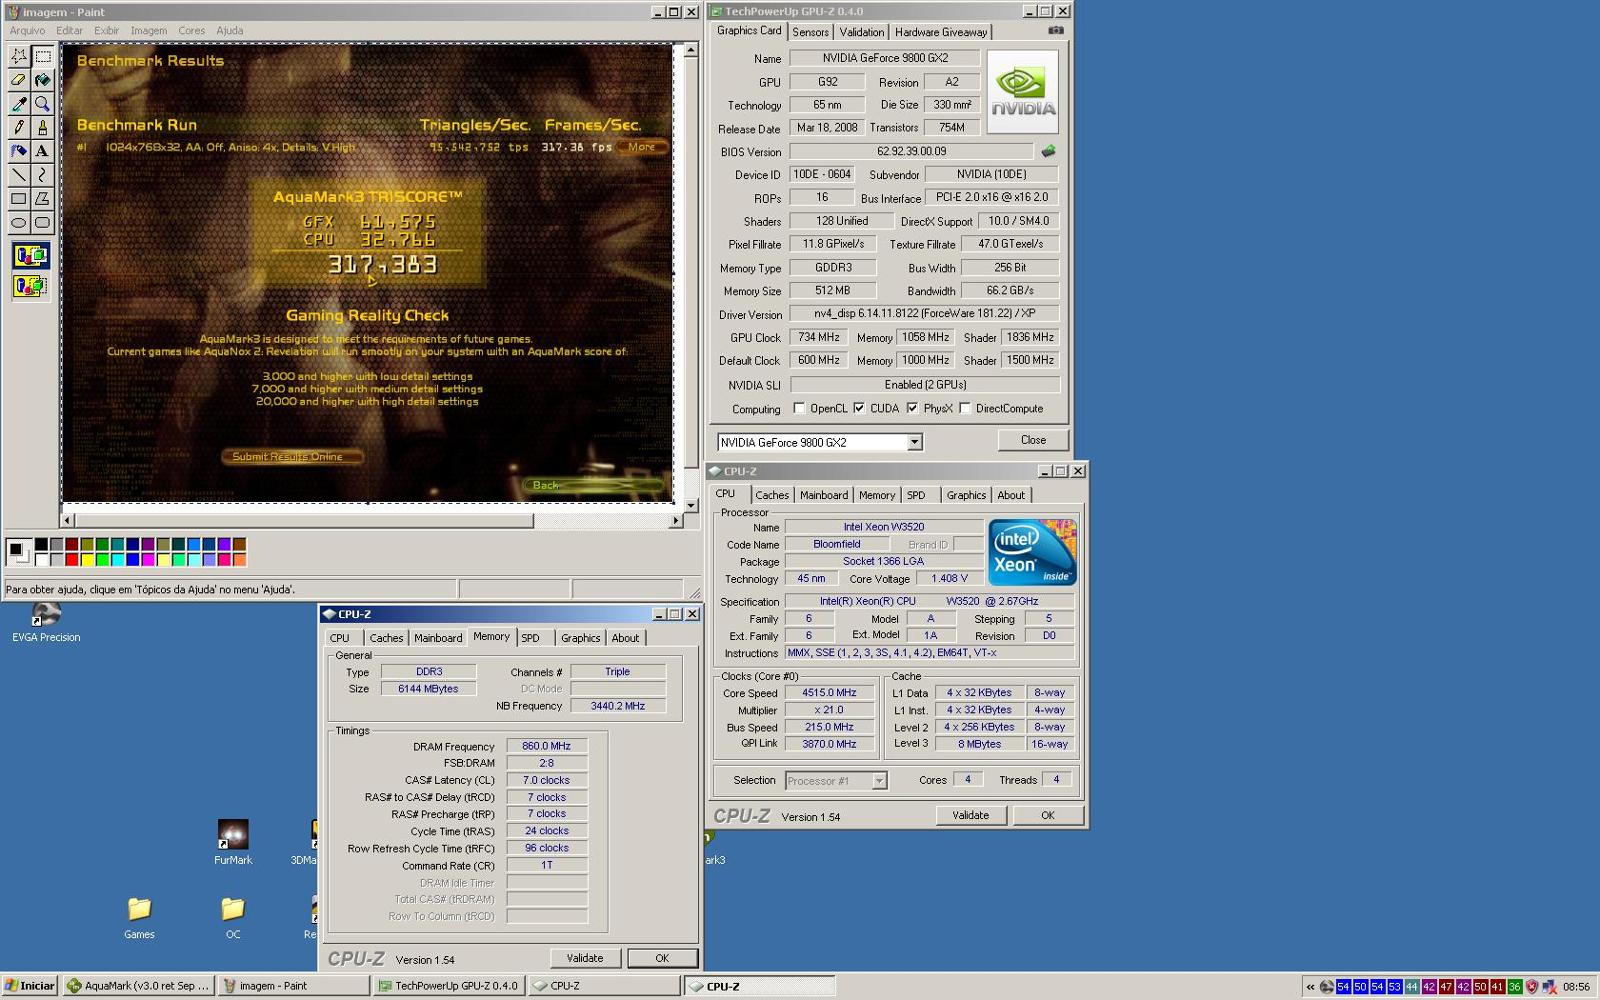
Task: Open the Processor #1 selection dropdown
Action: tap(879, 781)
